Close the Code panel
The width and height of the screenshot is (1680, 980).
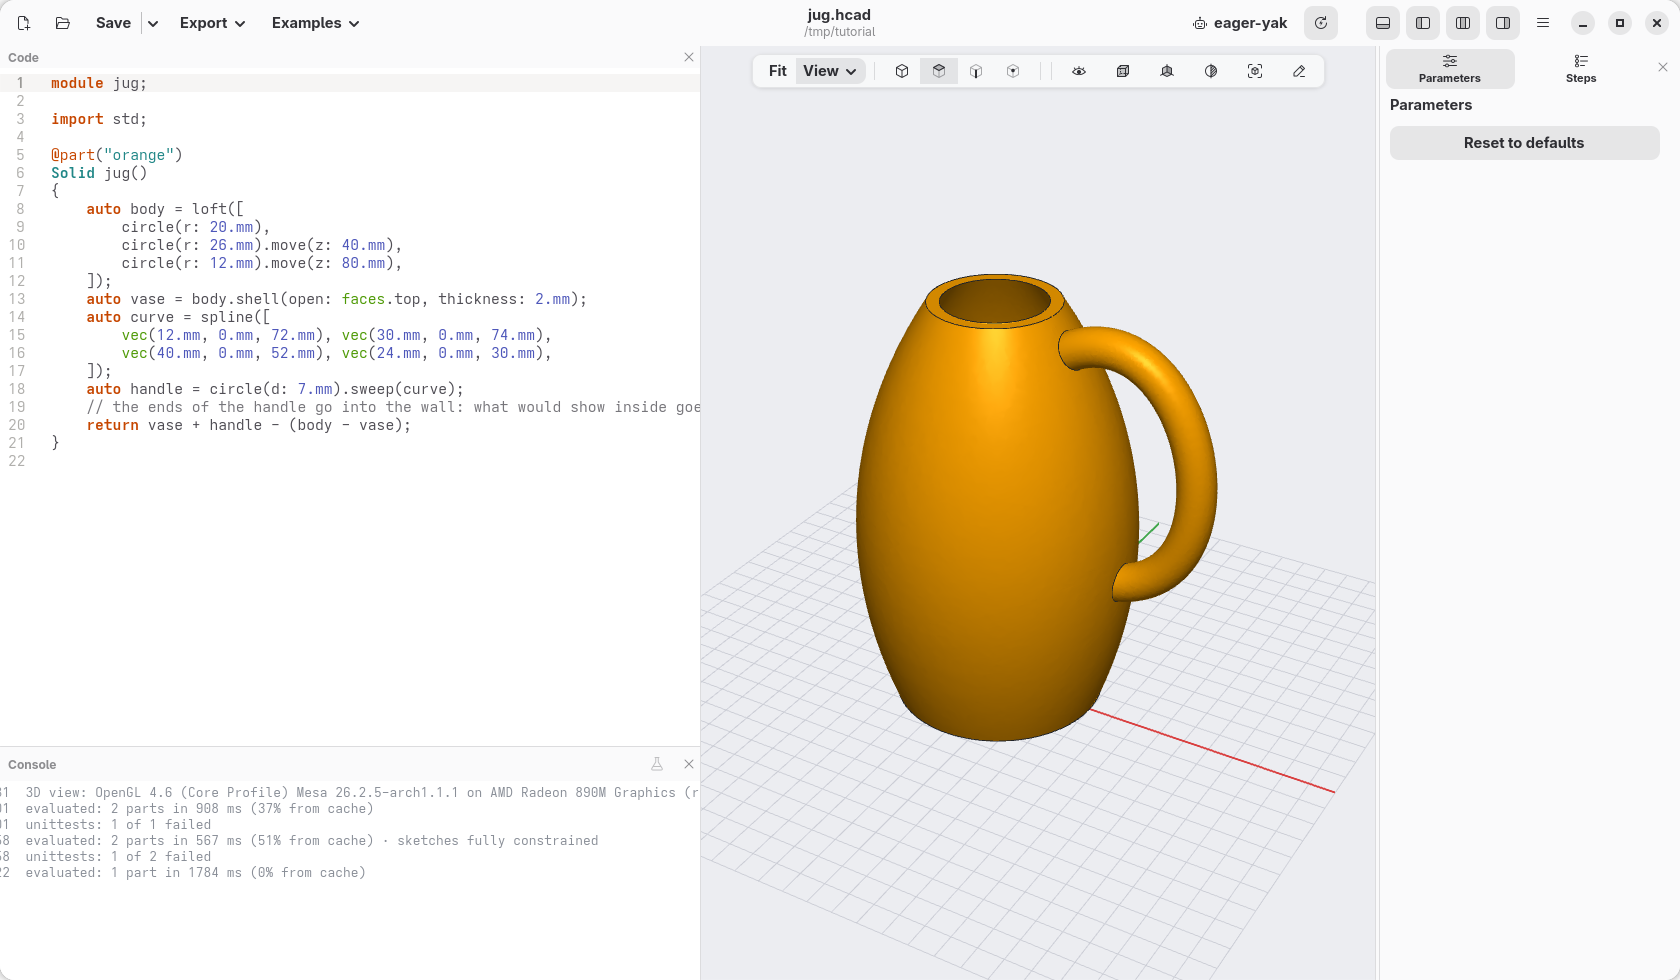tap(689, 57)
